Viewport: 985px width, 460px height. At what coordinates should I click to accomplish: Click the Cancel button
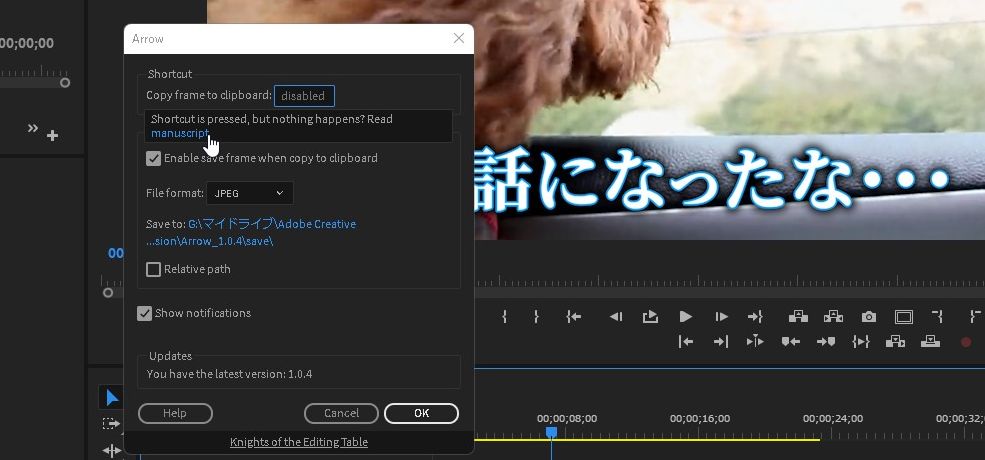(x=341, y=413)
